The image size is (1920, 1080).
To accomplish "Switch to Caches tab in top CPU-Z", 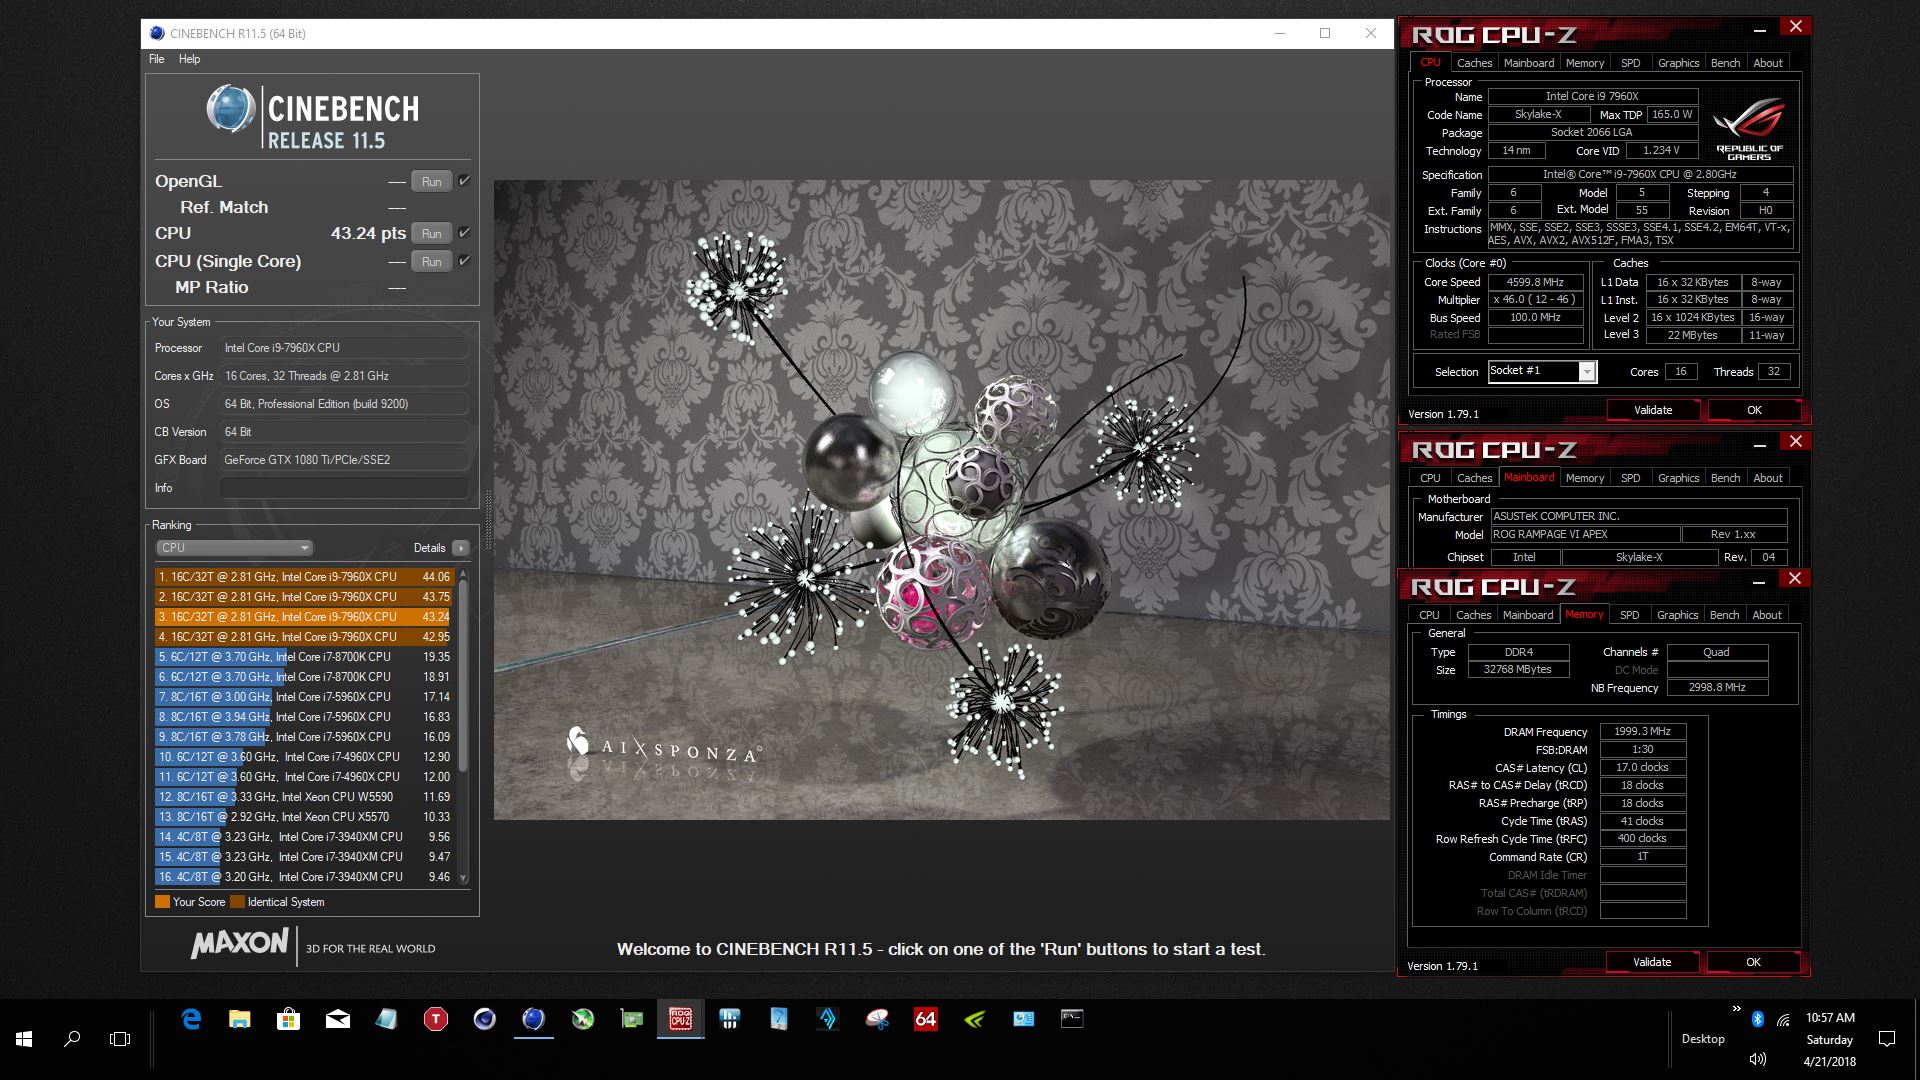I will (1474, 63).
